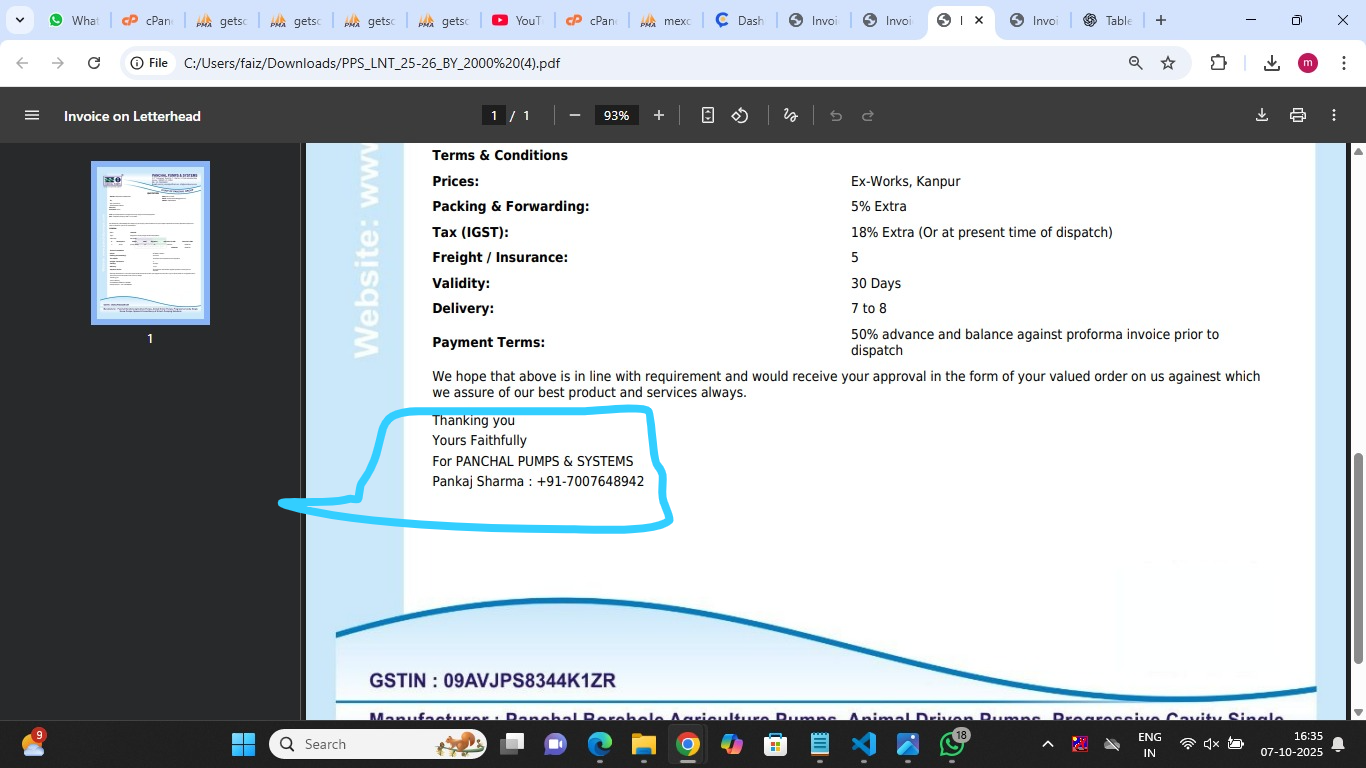Image resolution: width=1366 pixels, height=768 pixels.
Task: Toggle the PDF sidebar menu icon
Action: coord(32,116)
